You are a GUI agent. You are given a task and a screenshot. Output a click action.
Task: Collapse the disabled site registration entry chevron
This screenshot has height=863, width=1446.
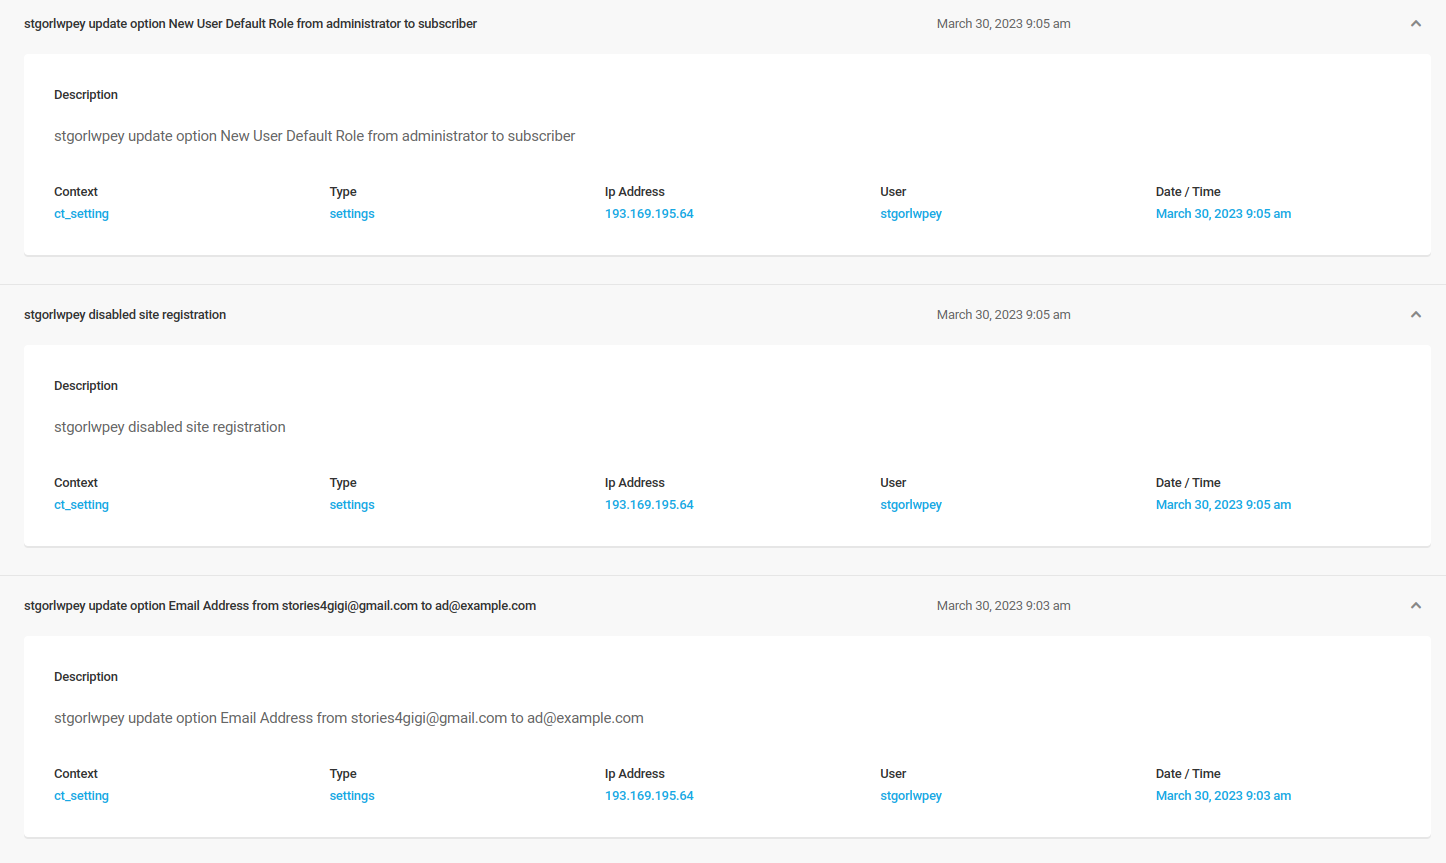[1415, 315]
